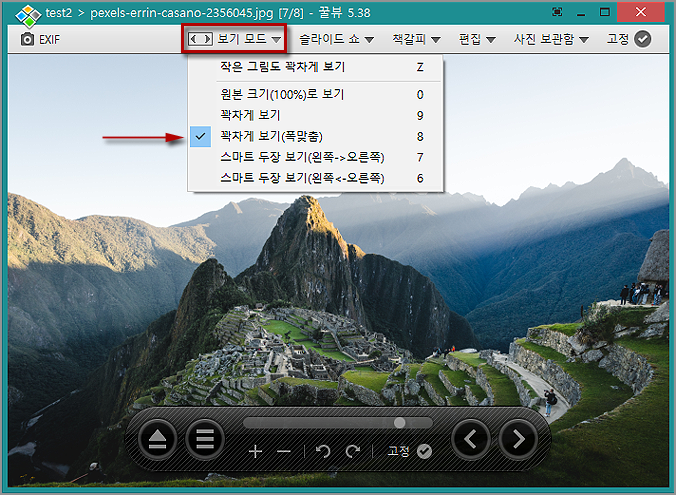Click the eject/open file button
The image size is (676, 495).
pos(157,439)
